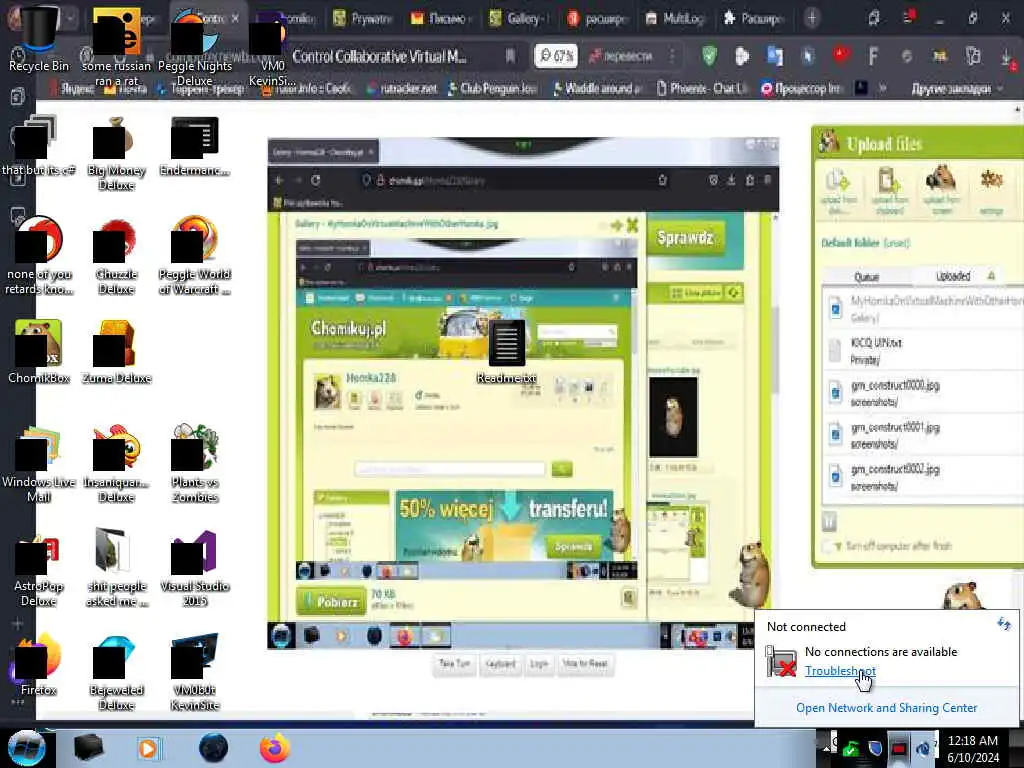1024x768 pixels.
Task: Open the Club Penguin Journey bookmark
Action: [492, 88]
